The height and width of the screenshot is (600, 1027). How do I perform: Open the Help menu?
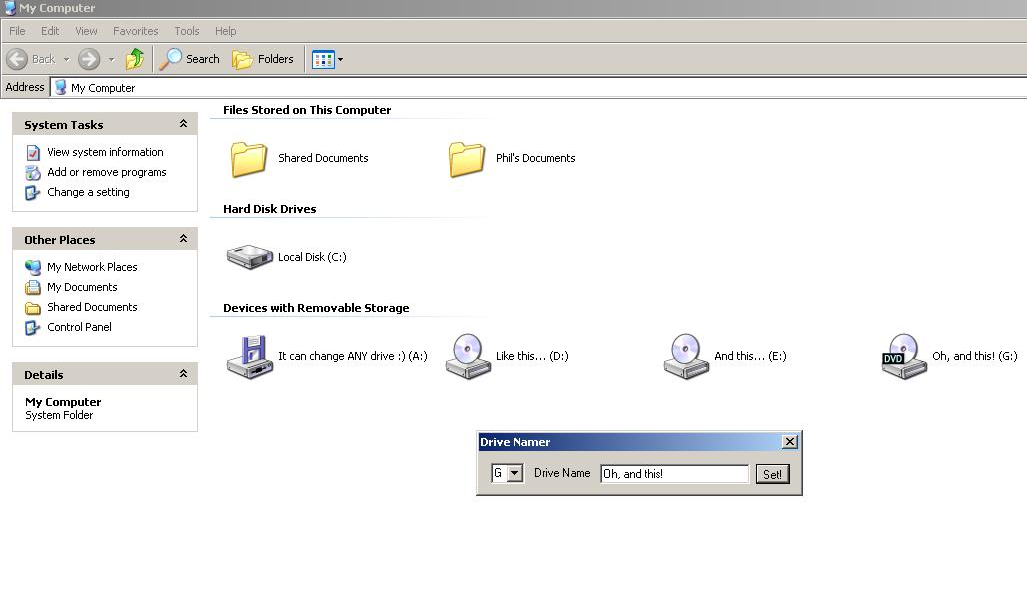(x=225, y=31)
